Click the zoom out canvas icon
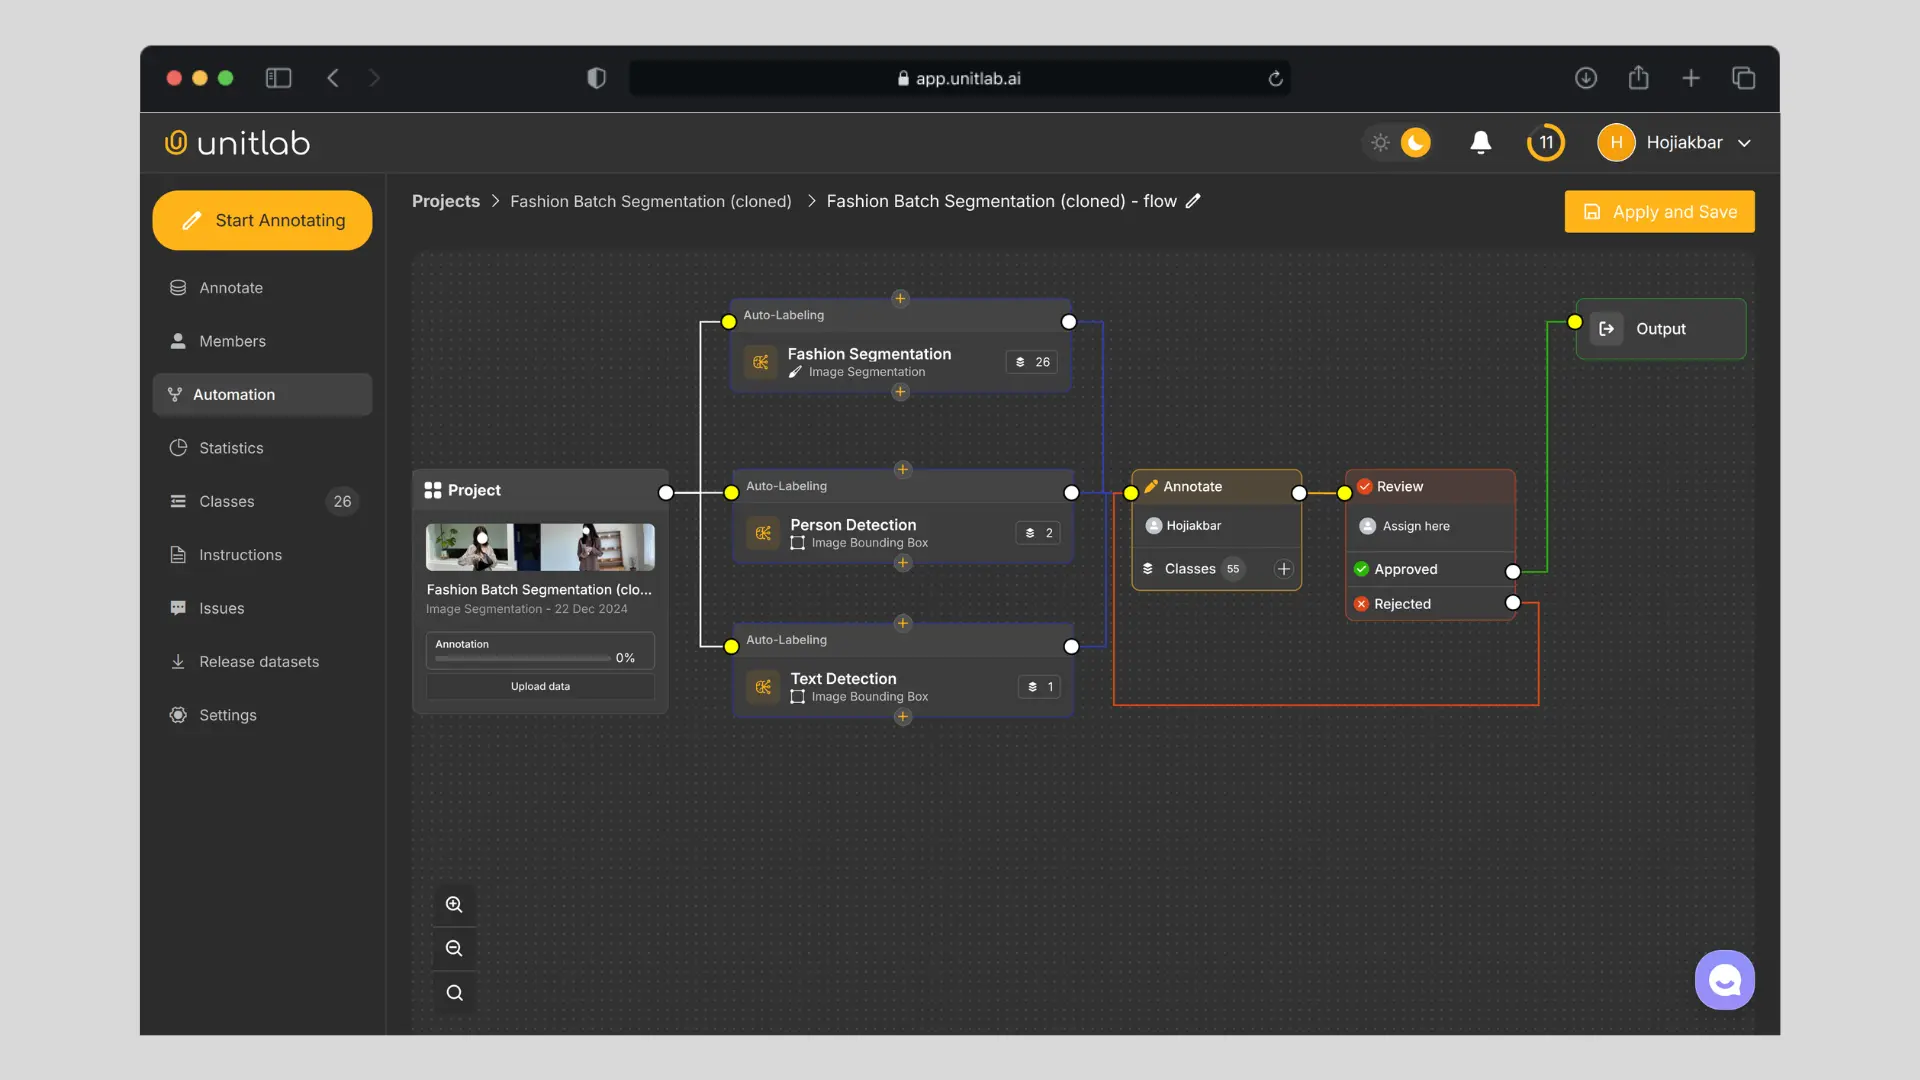The width and height of the screenshot is (1920, 1080). click(x=454, y=948)
